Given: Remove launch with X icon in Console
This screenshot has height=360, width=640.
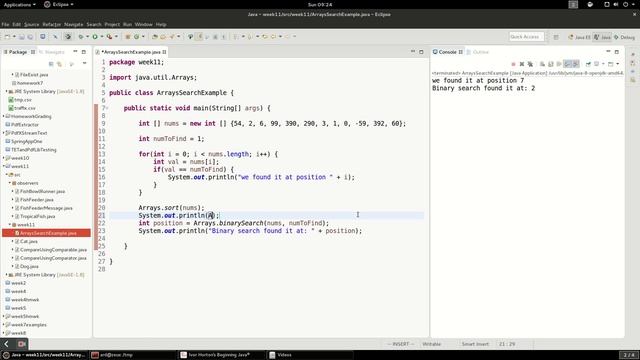Looking at the screenshot, I should tap(522, 64).
